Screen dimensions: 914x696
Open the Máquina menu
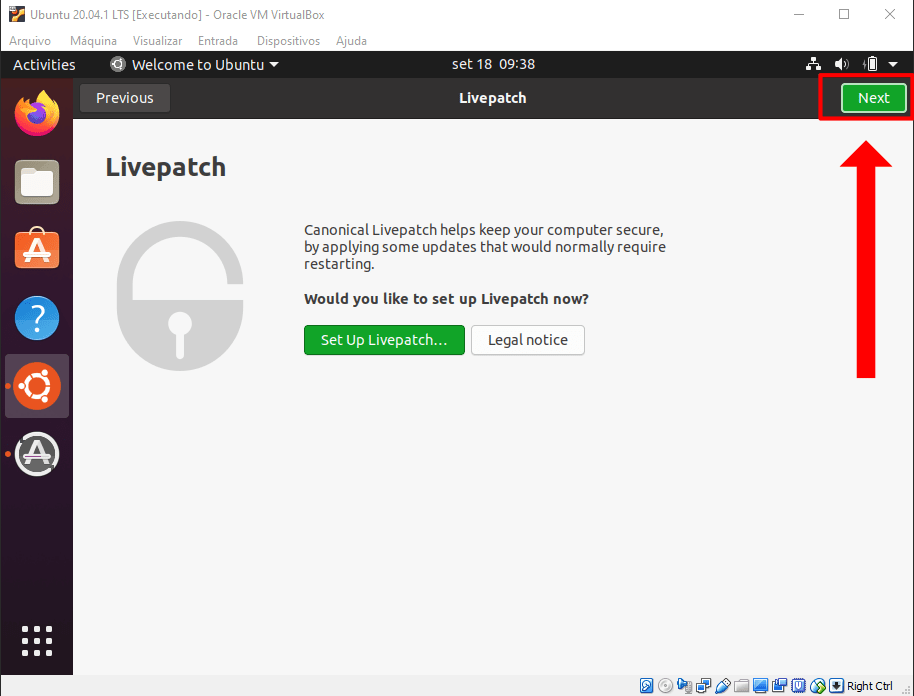click(x=93, y=41)
